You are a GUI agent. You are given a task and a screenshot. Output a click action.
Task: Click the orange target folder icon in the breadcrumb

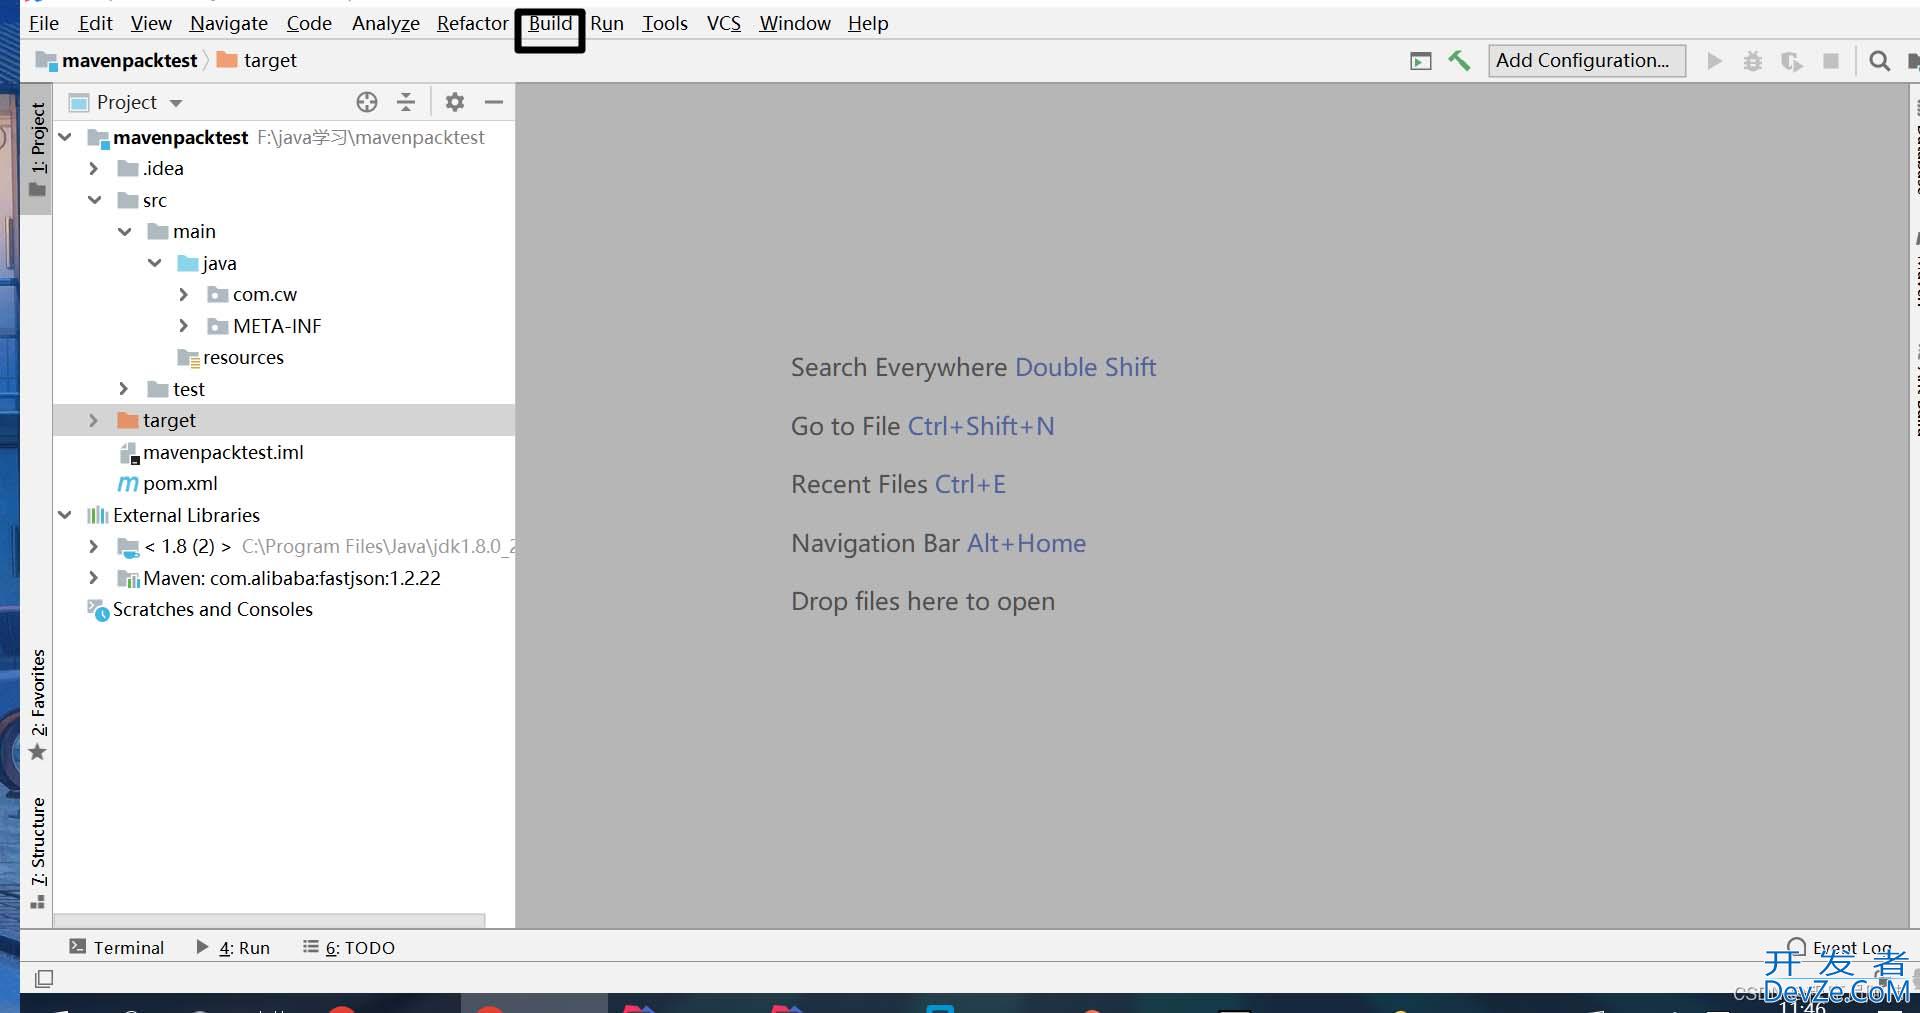227,60
